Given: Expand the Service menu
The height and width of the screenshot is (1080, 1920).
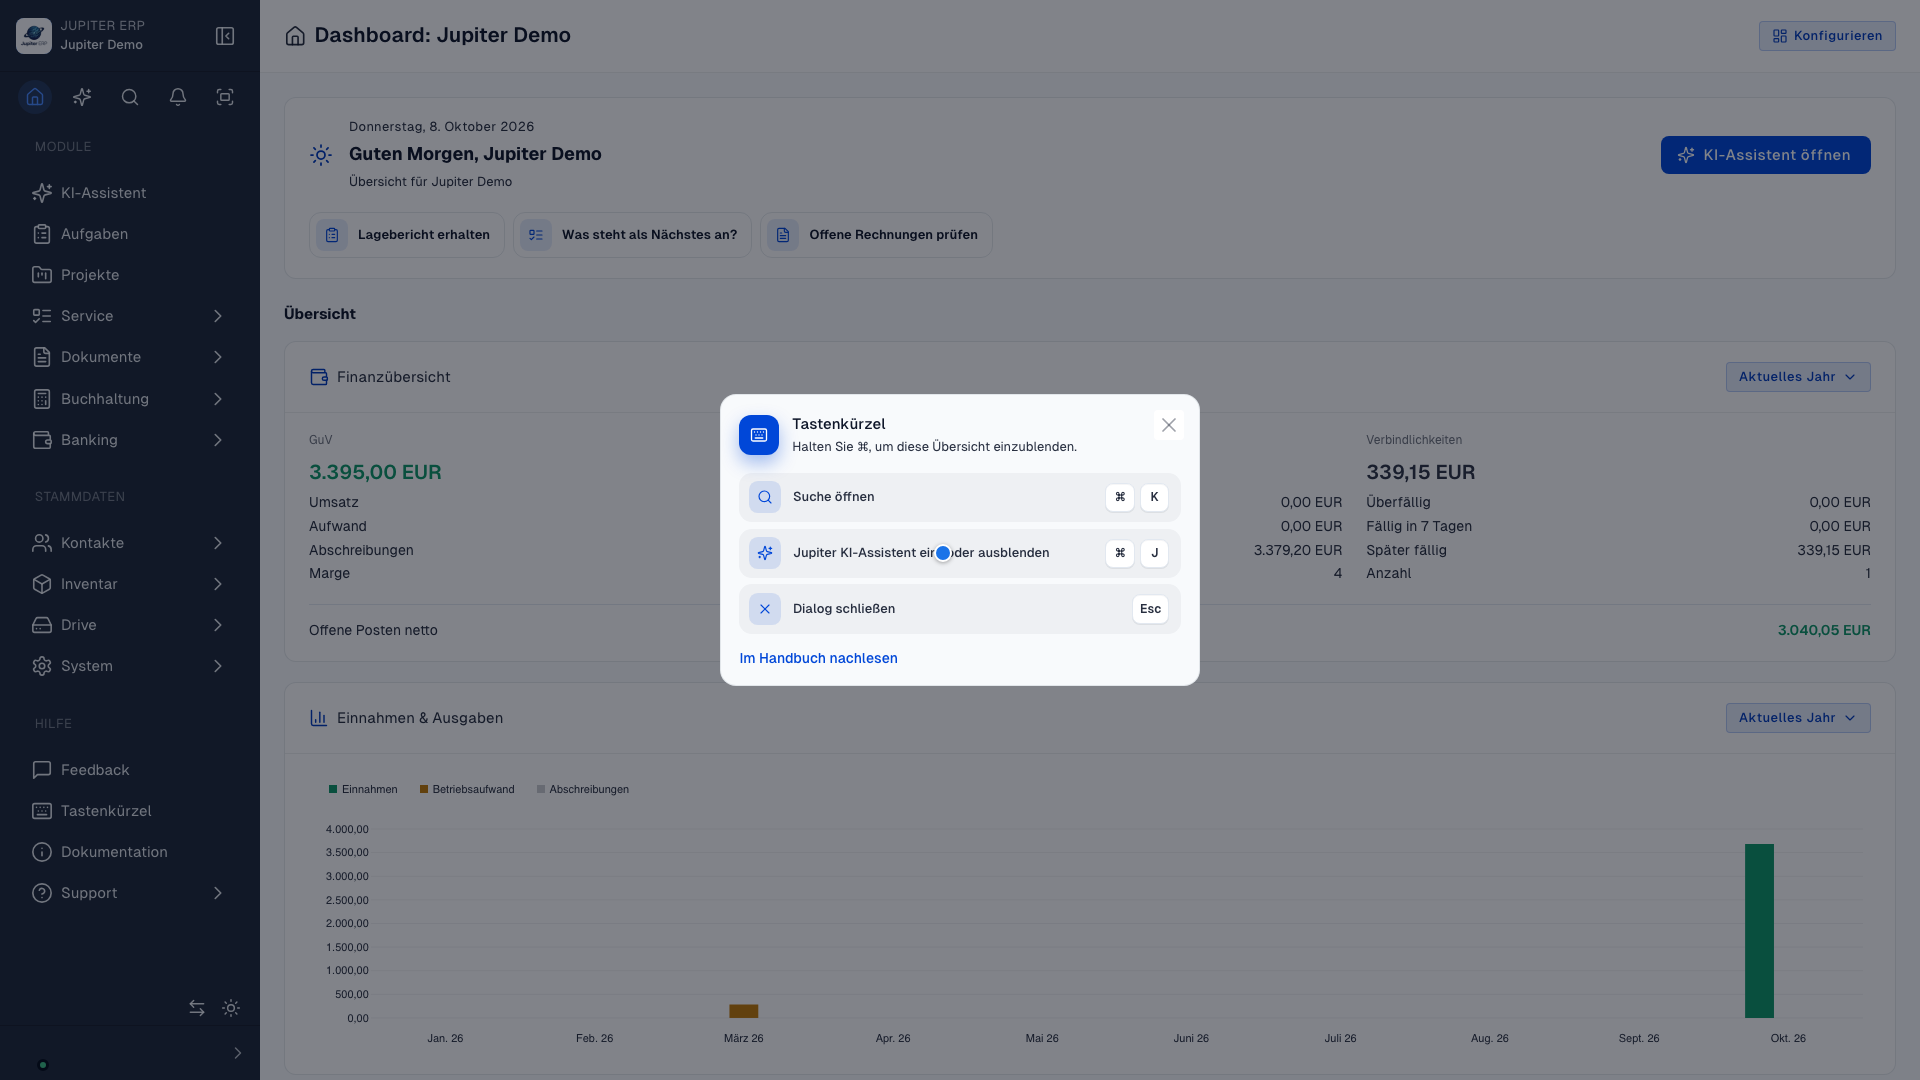Looking at the screenshot, I should click(x=130, y=316).
